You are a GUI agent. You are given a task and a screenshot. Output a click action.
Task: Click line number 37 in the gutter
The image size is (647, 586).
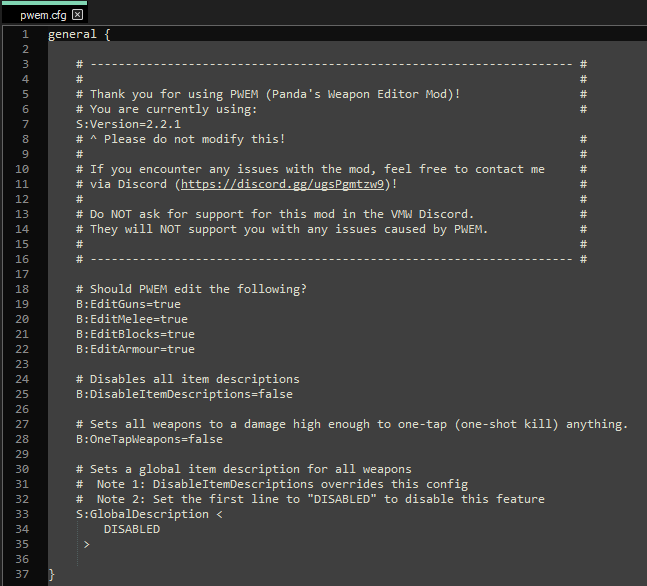click(x=25, y=574)
